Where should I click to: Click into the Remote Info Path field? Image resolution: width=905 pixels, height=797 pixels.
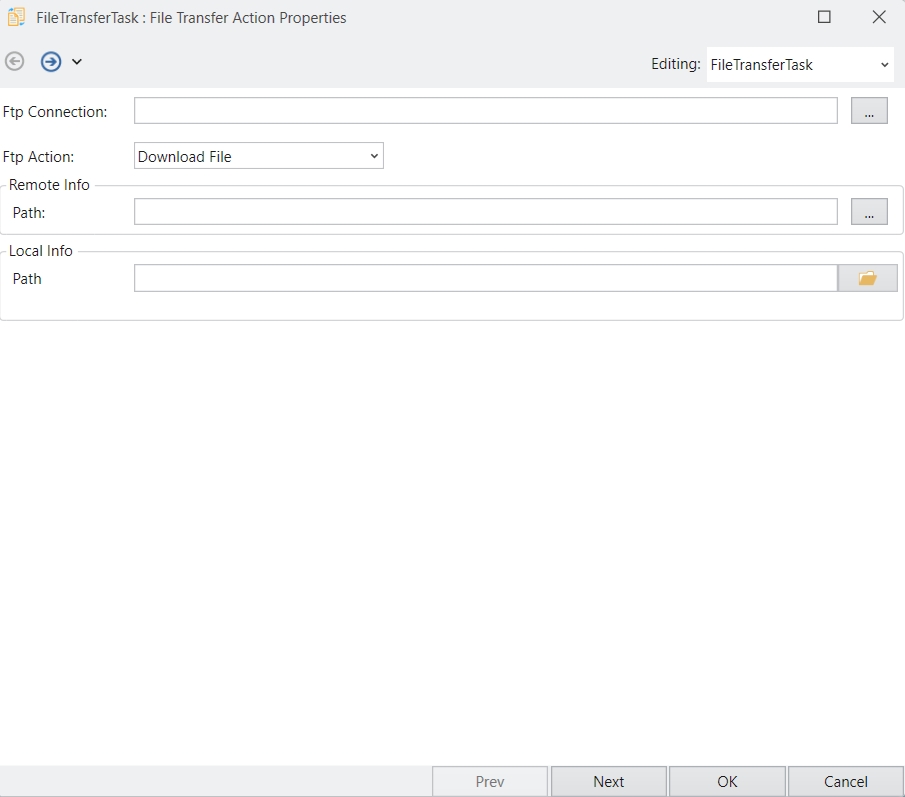tap(485, 212)
